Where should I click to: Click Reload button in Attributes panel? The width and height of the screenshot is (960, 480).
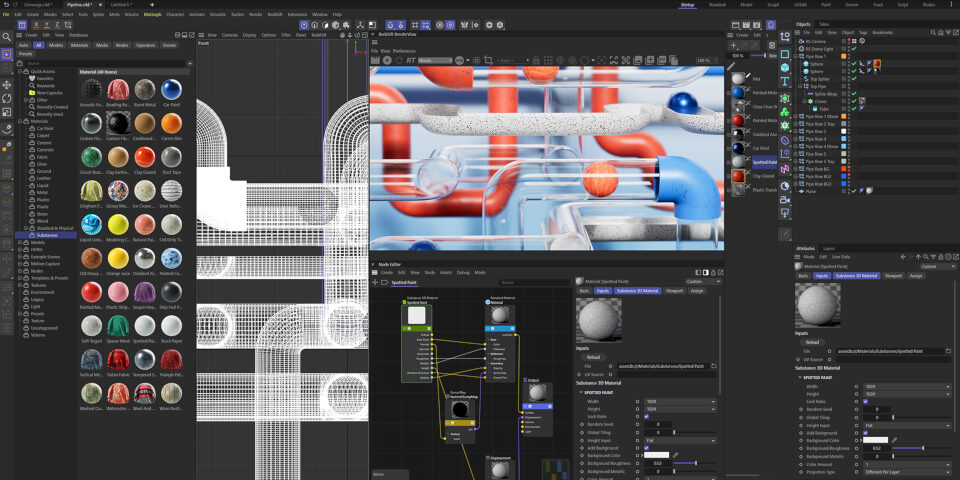coord(811,341)
